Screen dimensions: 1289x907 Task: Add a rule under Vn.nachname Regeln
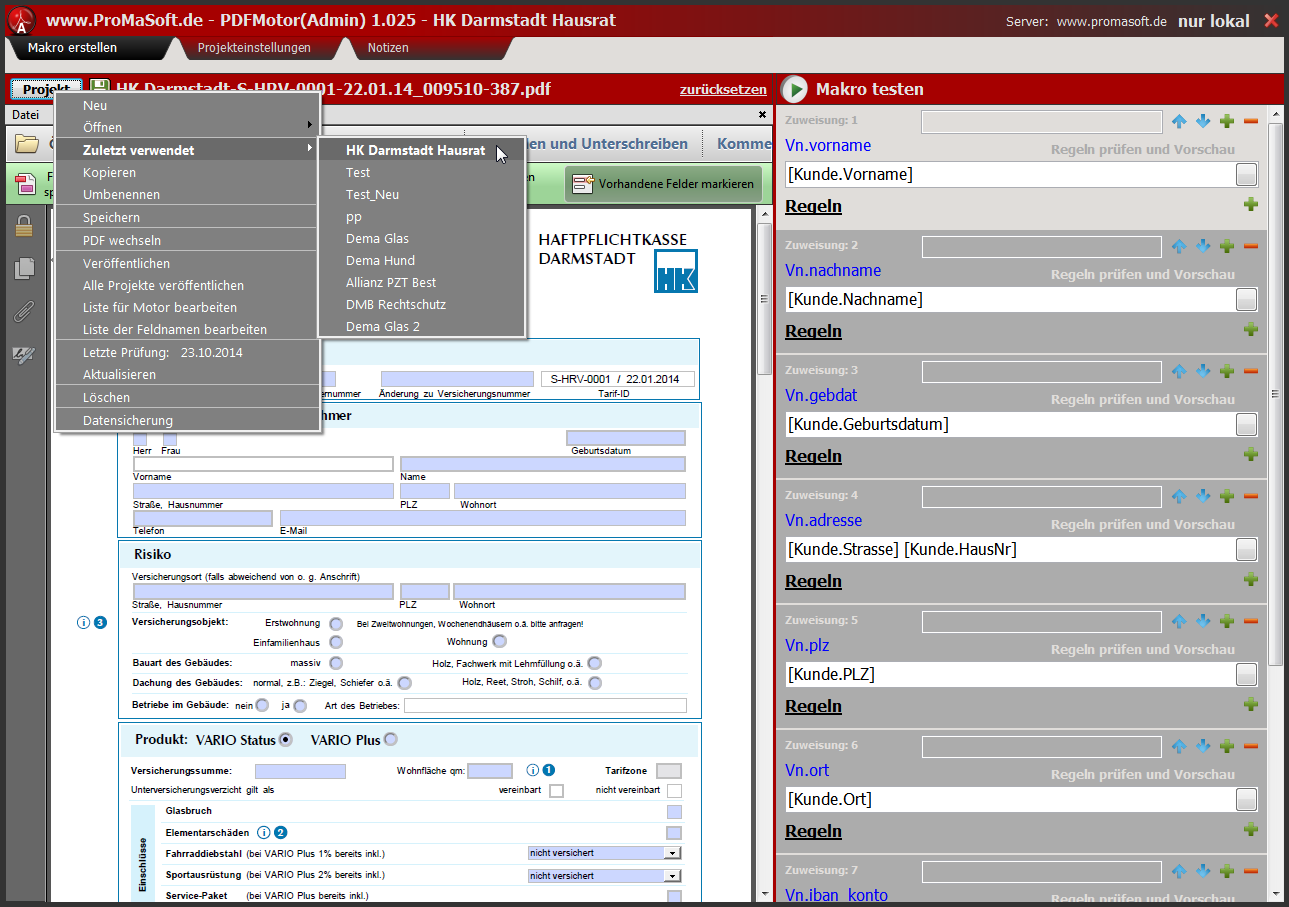point(1250,330)
